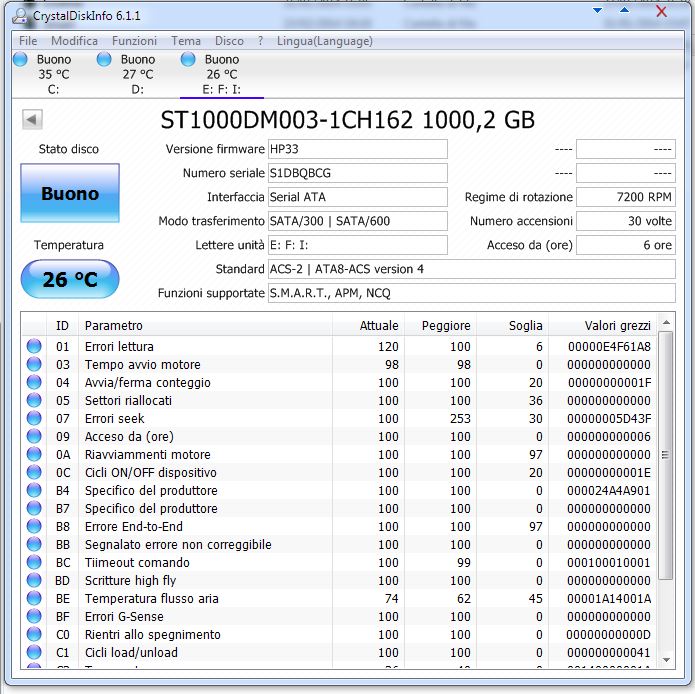Viewport: 695px width, 694px height.
Task: Open the Funzioni menu
Action: pos(134,41)
